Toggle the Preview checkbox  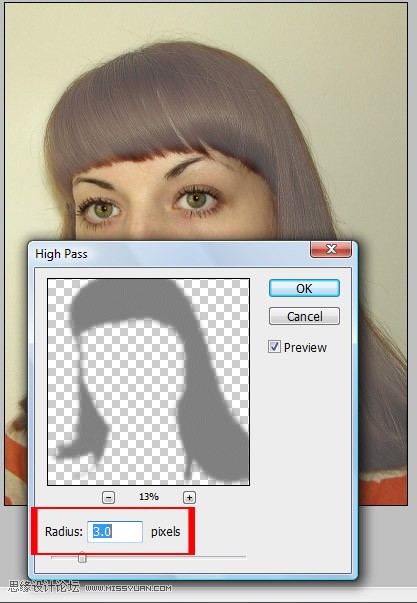click(274, 347)
